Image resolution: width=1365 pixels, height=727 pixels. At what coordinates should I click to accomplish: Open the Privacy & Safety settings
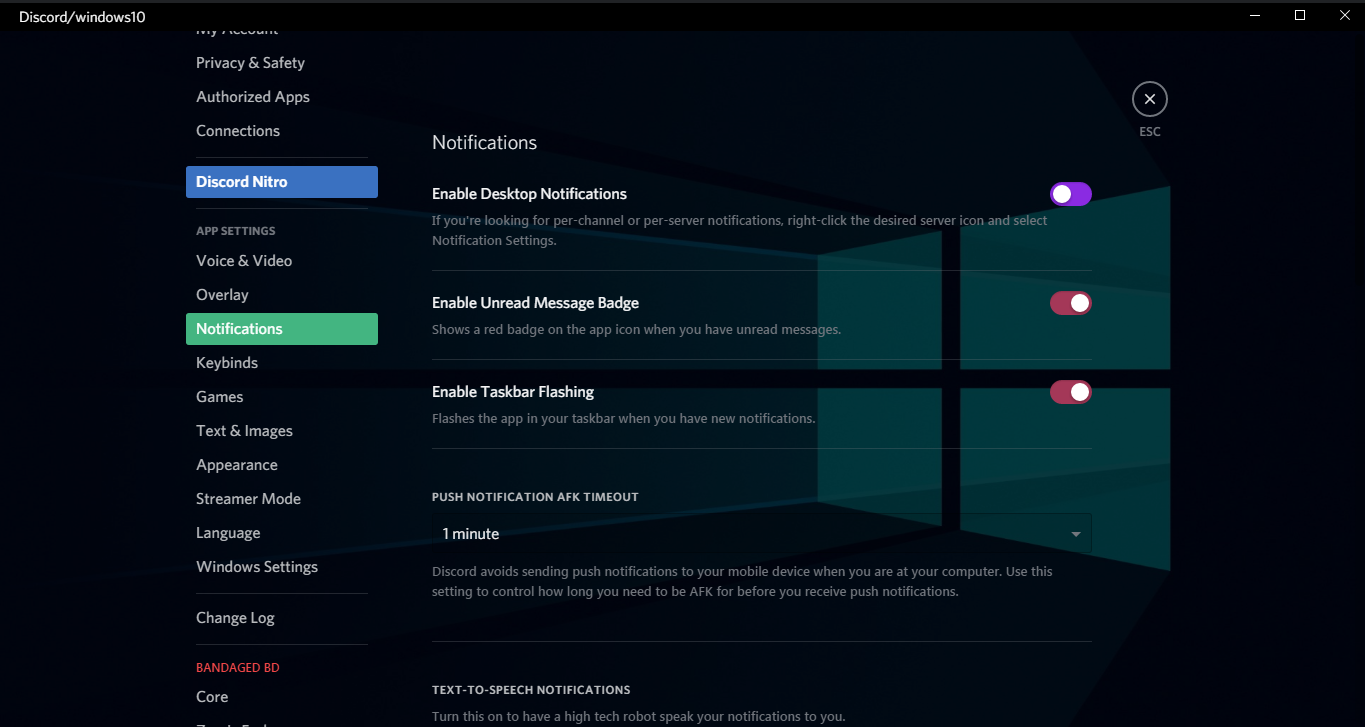(250, 62)
